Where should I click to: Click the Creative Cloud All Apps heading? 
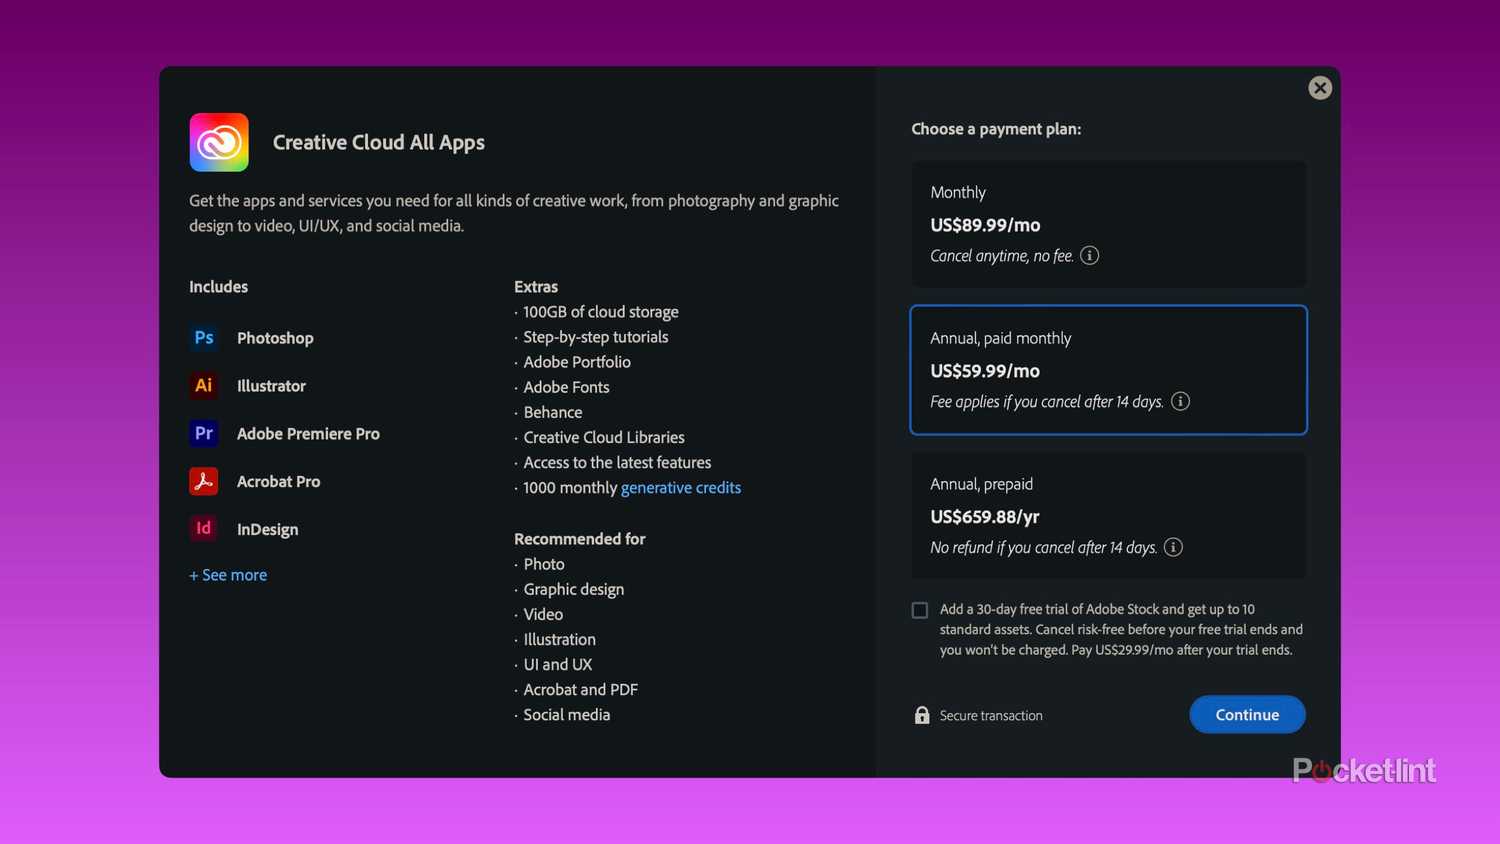coord(379,142)
